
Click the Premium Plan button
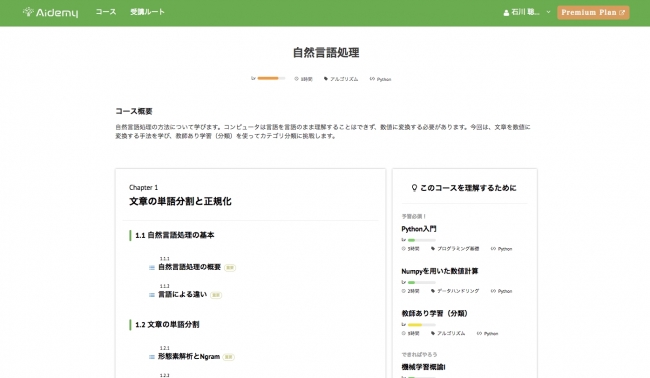[593, 12]
